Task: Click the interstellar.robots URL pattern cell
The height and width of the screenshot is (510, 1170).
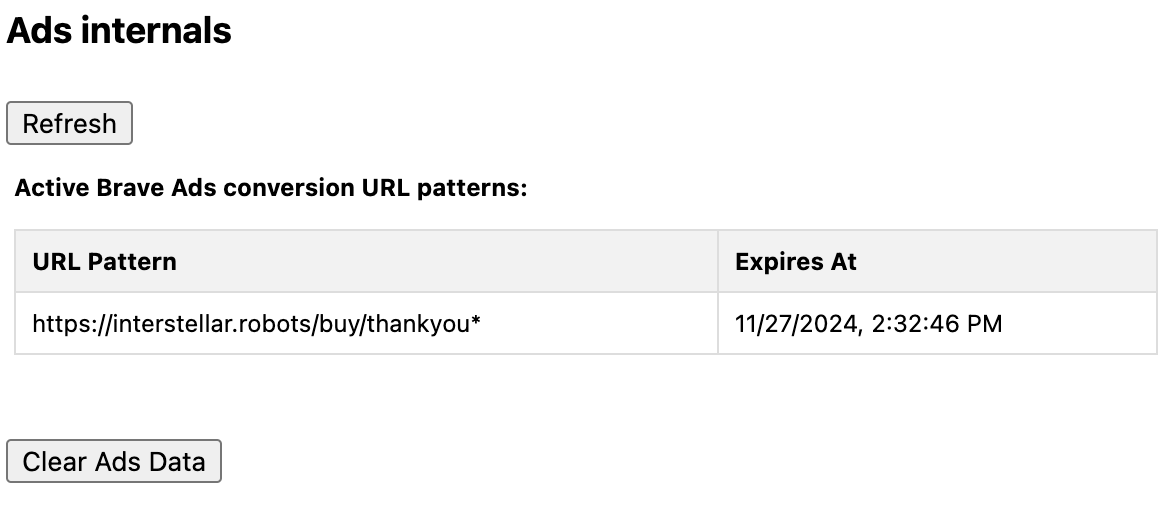Action: coord(257,324)
